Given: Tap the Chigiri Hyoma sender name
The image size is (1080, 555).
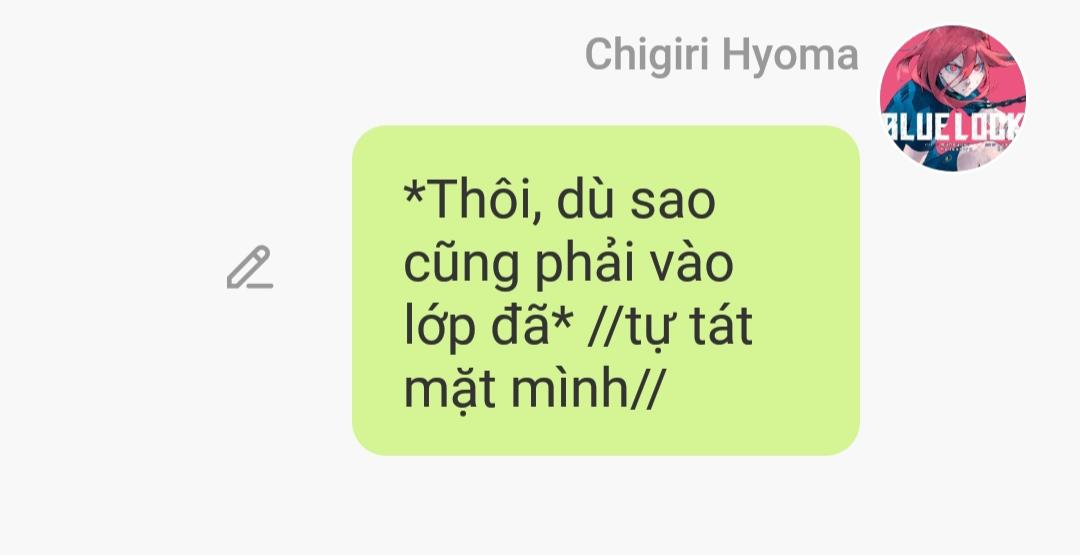Looking at the screenshot, I should 721,54.
